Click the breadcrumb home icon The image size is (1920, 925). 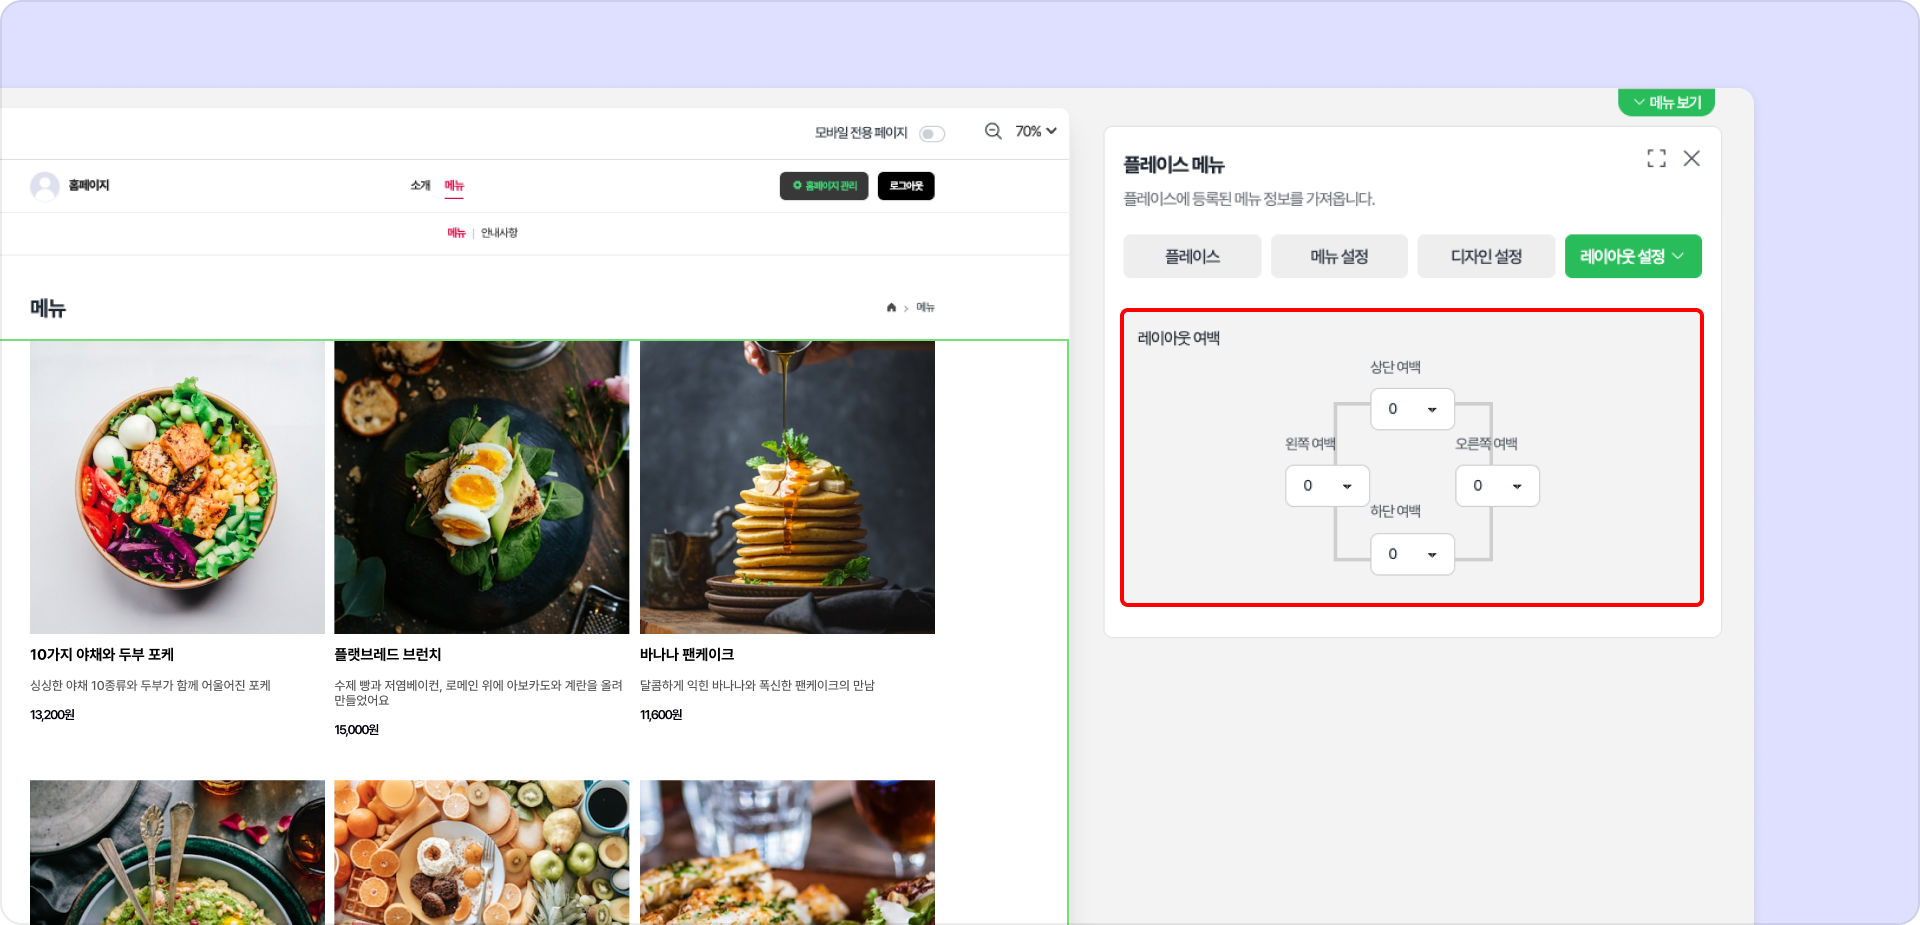point(891,307)
